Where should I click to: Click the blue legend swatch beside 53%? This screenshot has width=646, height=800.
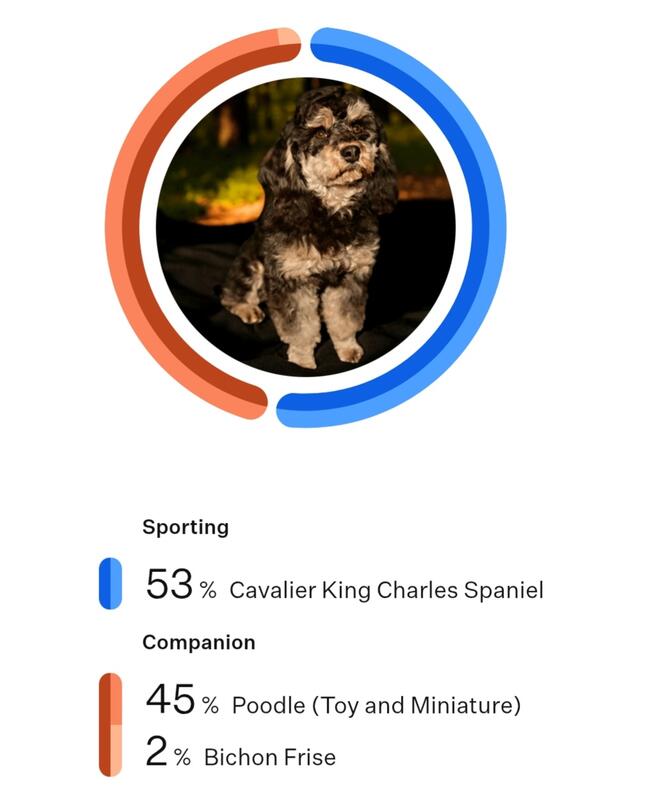tap(110, 583)
